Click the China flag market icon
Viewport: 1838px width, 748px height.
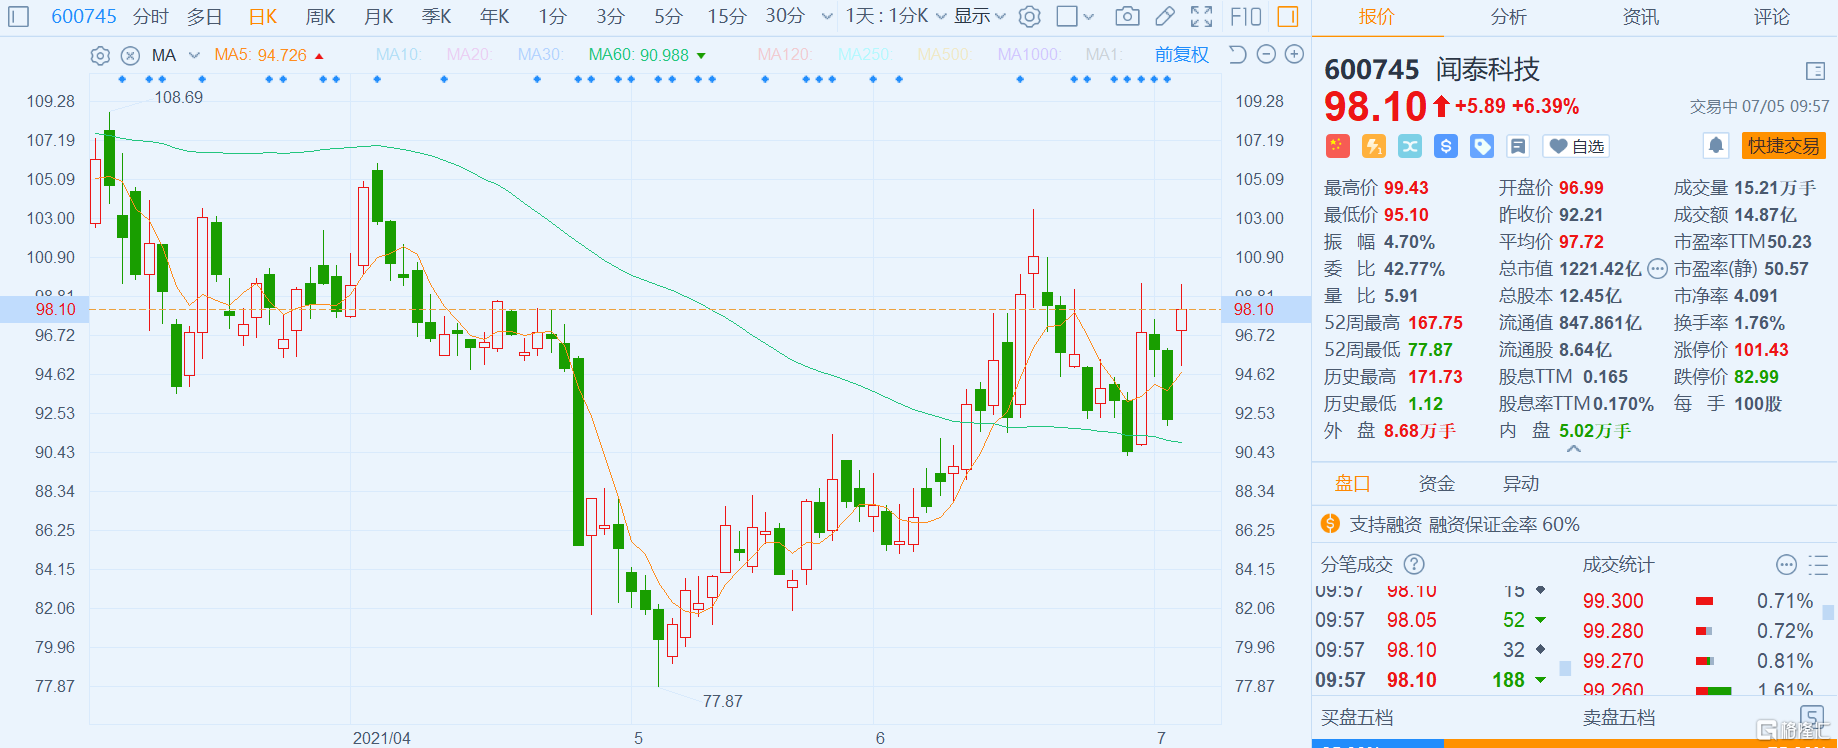[x=1338, y=146]
